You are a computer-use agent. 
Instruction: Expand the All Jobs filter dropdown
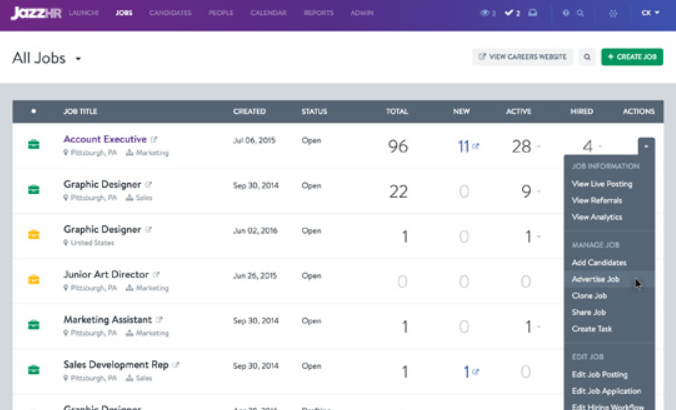tap(78, 59)
